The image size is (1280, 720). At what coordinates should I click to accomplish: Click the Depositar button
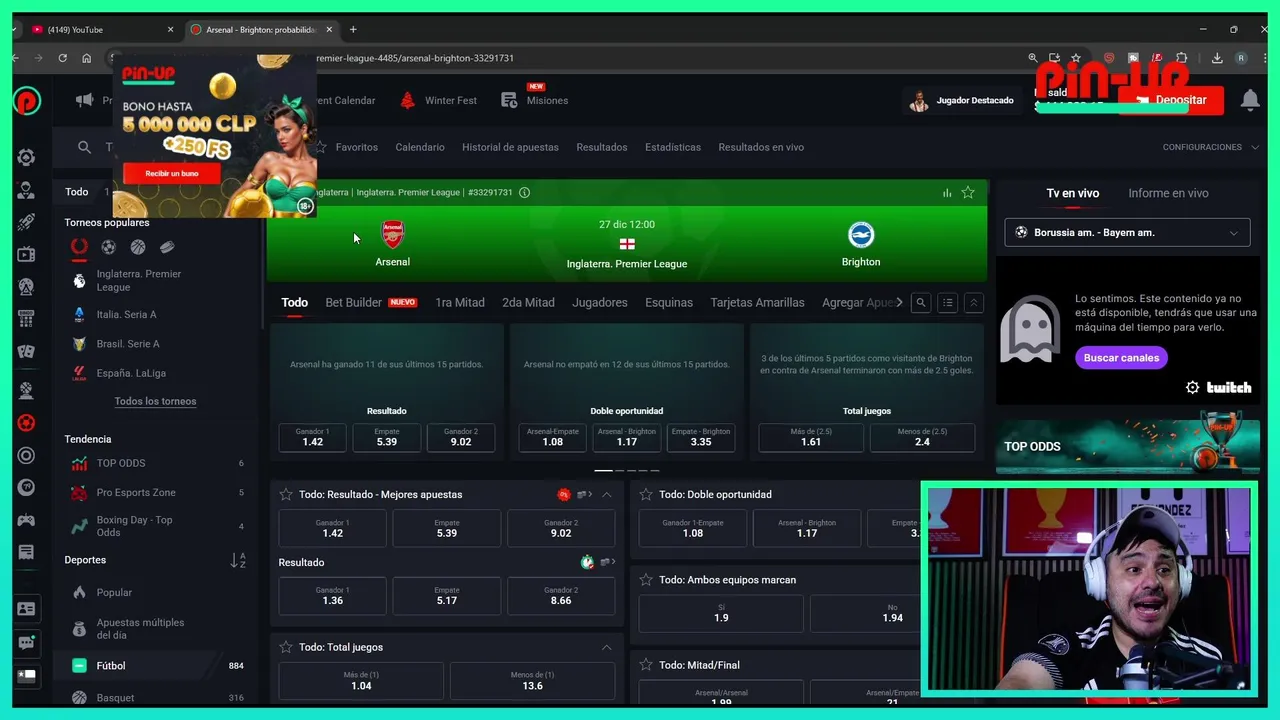coord(1171,100)
